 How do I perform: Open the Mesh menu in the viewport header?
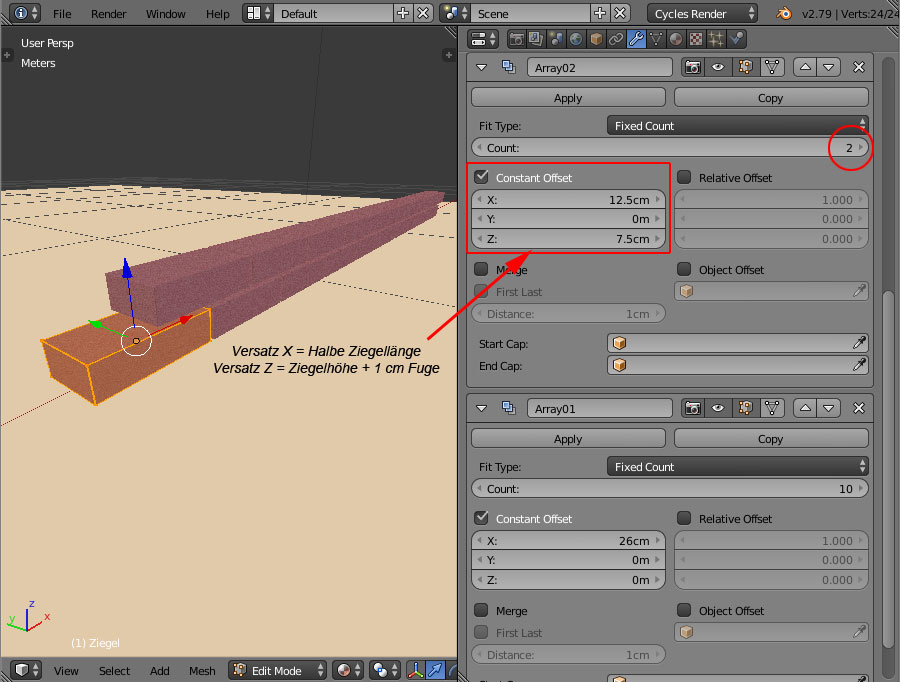(202, 671)
